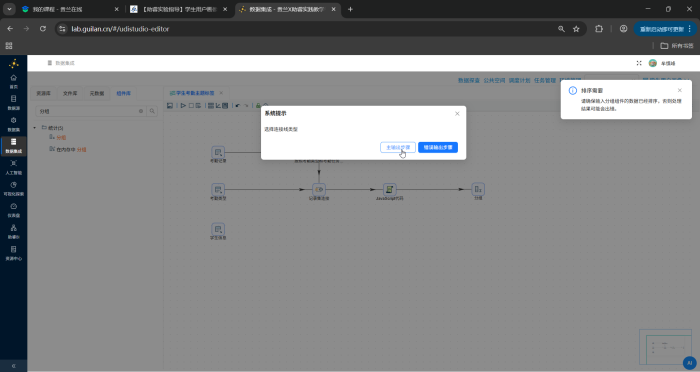Click the redo arrow in canvas toolbar
The height and width of the screenshot is (372, 700).
246,106
